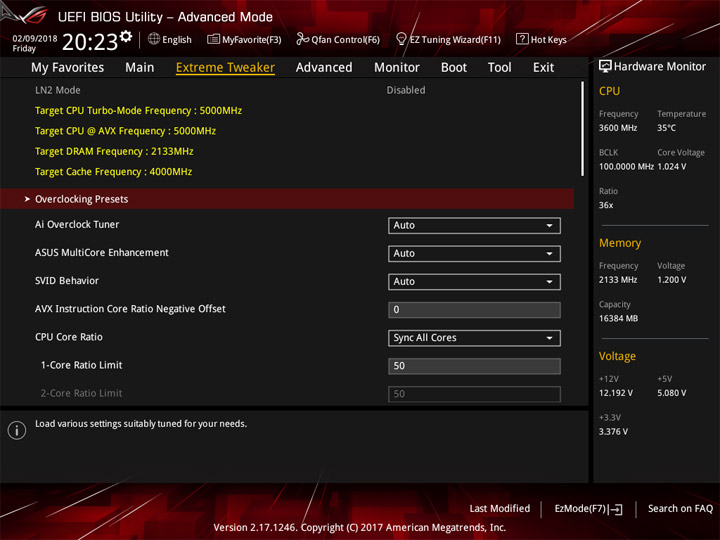
Task: Click ASUS MultiCore Enhancement label
Action: point(102,253)
